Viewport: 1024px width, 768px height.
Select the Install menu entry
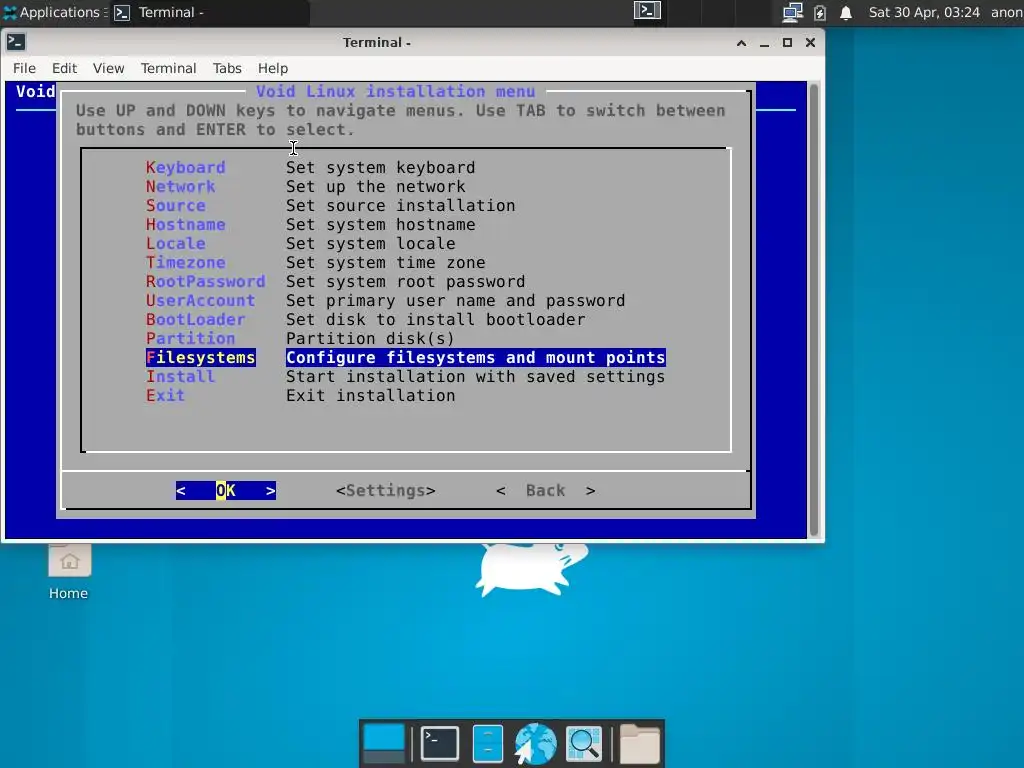coord(180,376)
